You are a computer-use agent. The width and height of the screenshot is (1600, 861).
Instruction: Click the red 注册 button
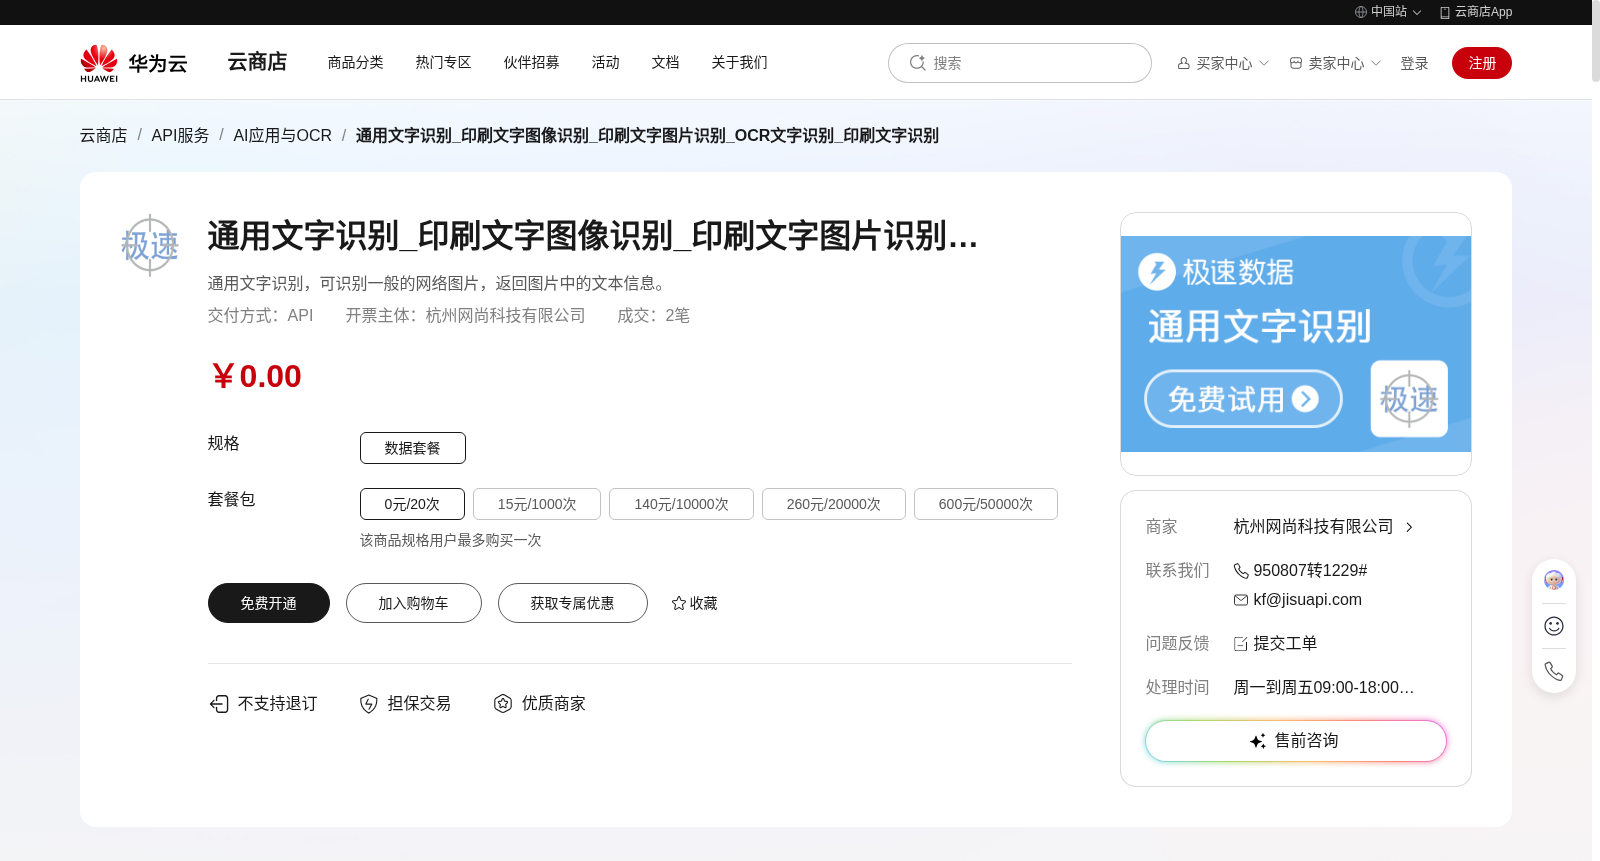pos(1482,63)
